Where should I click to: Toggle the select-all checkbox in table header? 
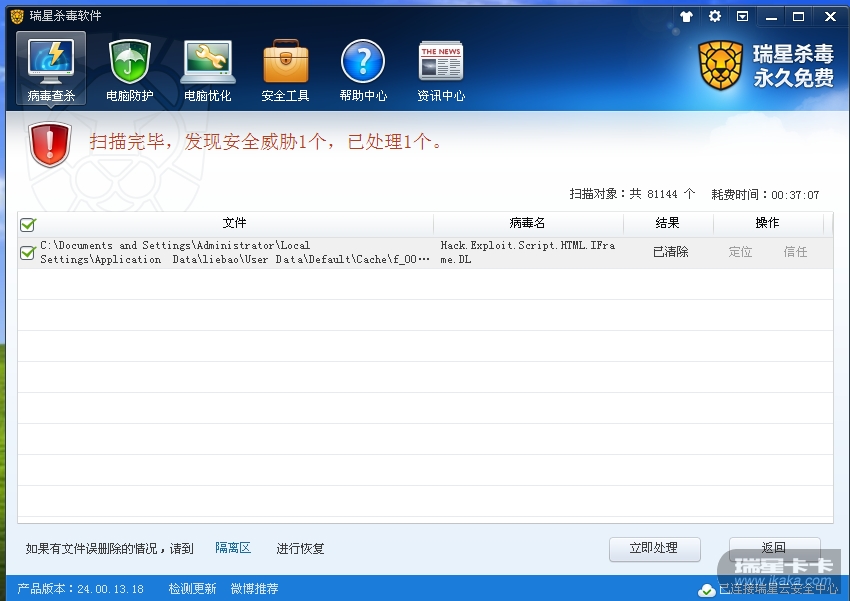[x=28, y=224]
